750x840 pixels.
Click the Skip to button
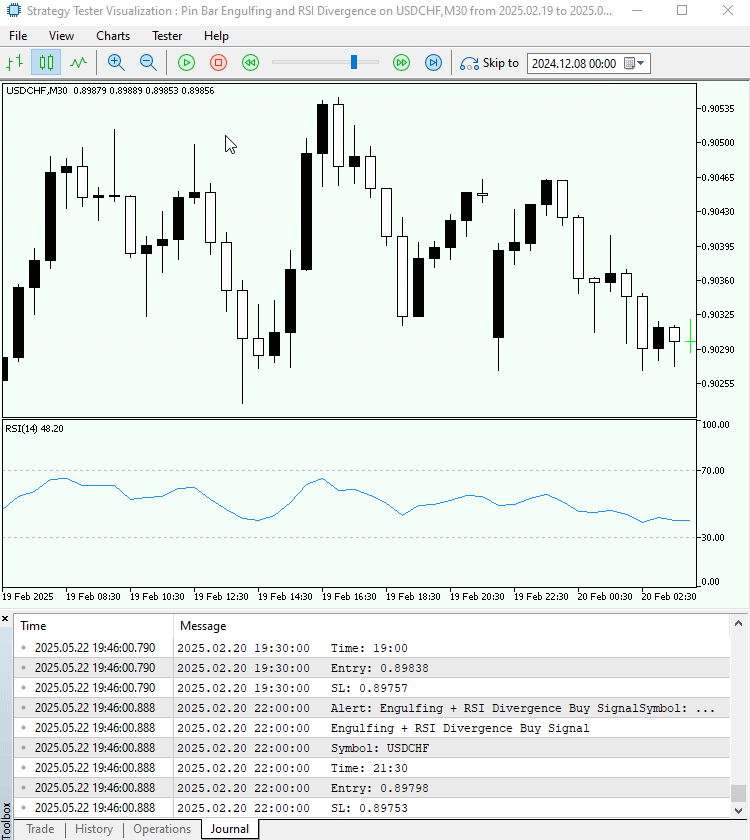click(x=490, y=63)
